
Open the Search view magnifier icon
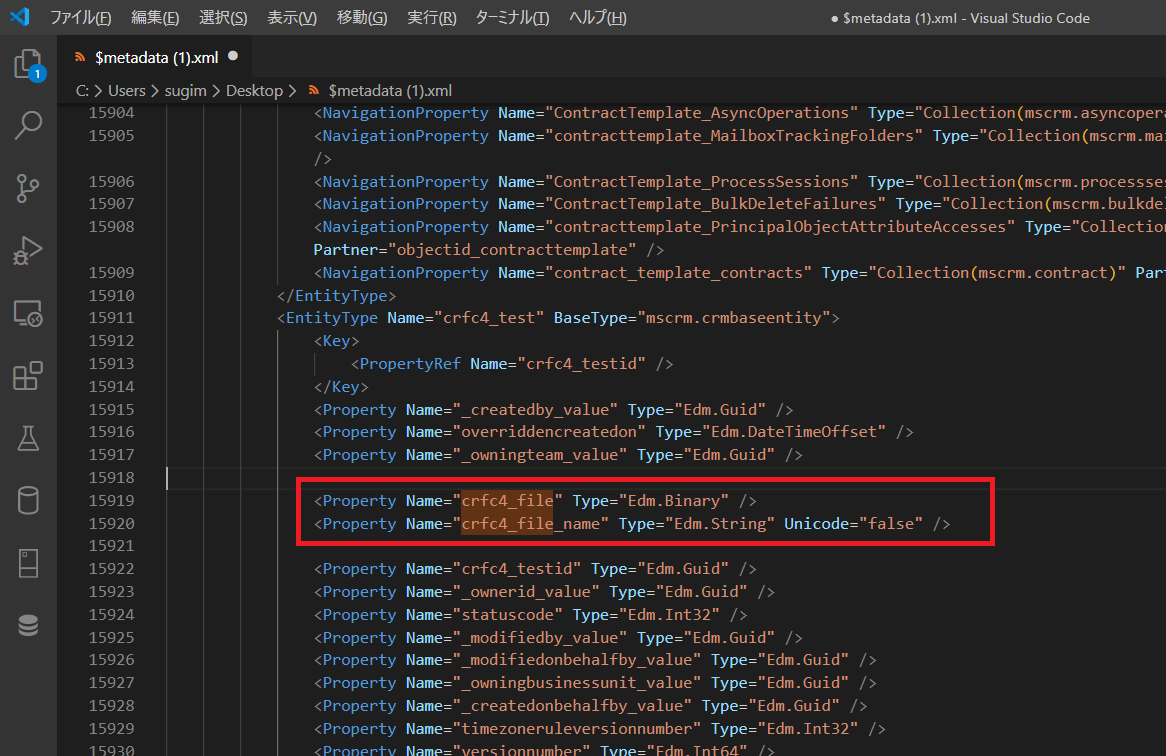pyautogui.click(x=27, y=126)
